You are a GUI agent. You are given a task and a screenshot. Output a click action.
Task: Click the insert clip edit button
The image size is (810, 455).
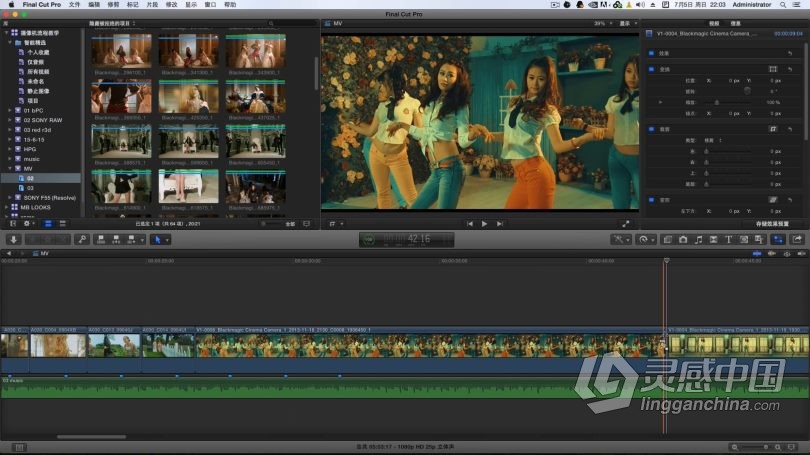coord(116,240)
